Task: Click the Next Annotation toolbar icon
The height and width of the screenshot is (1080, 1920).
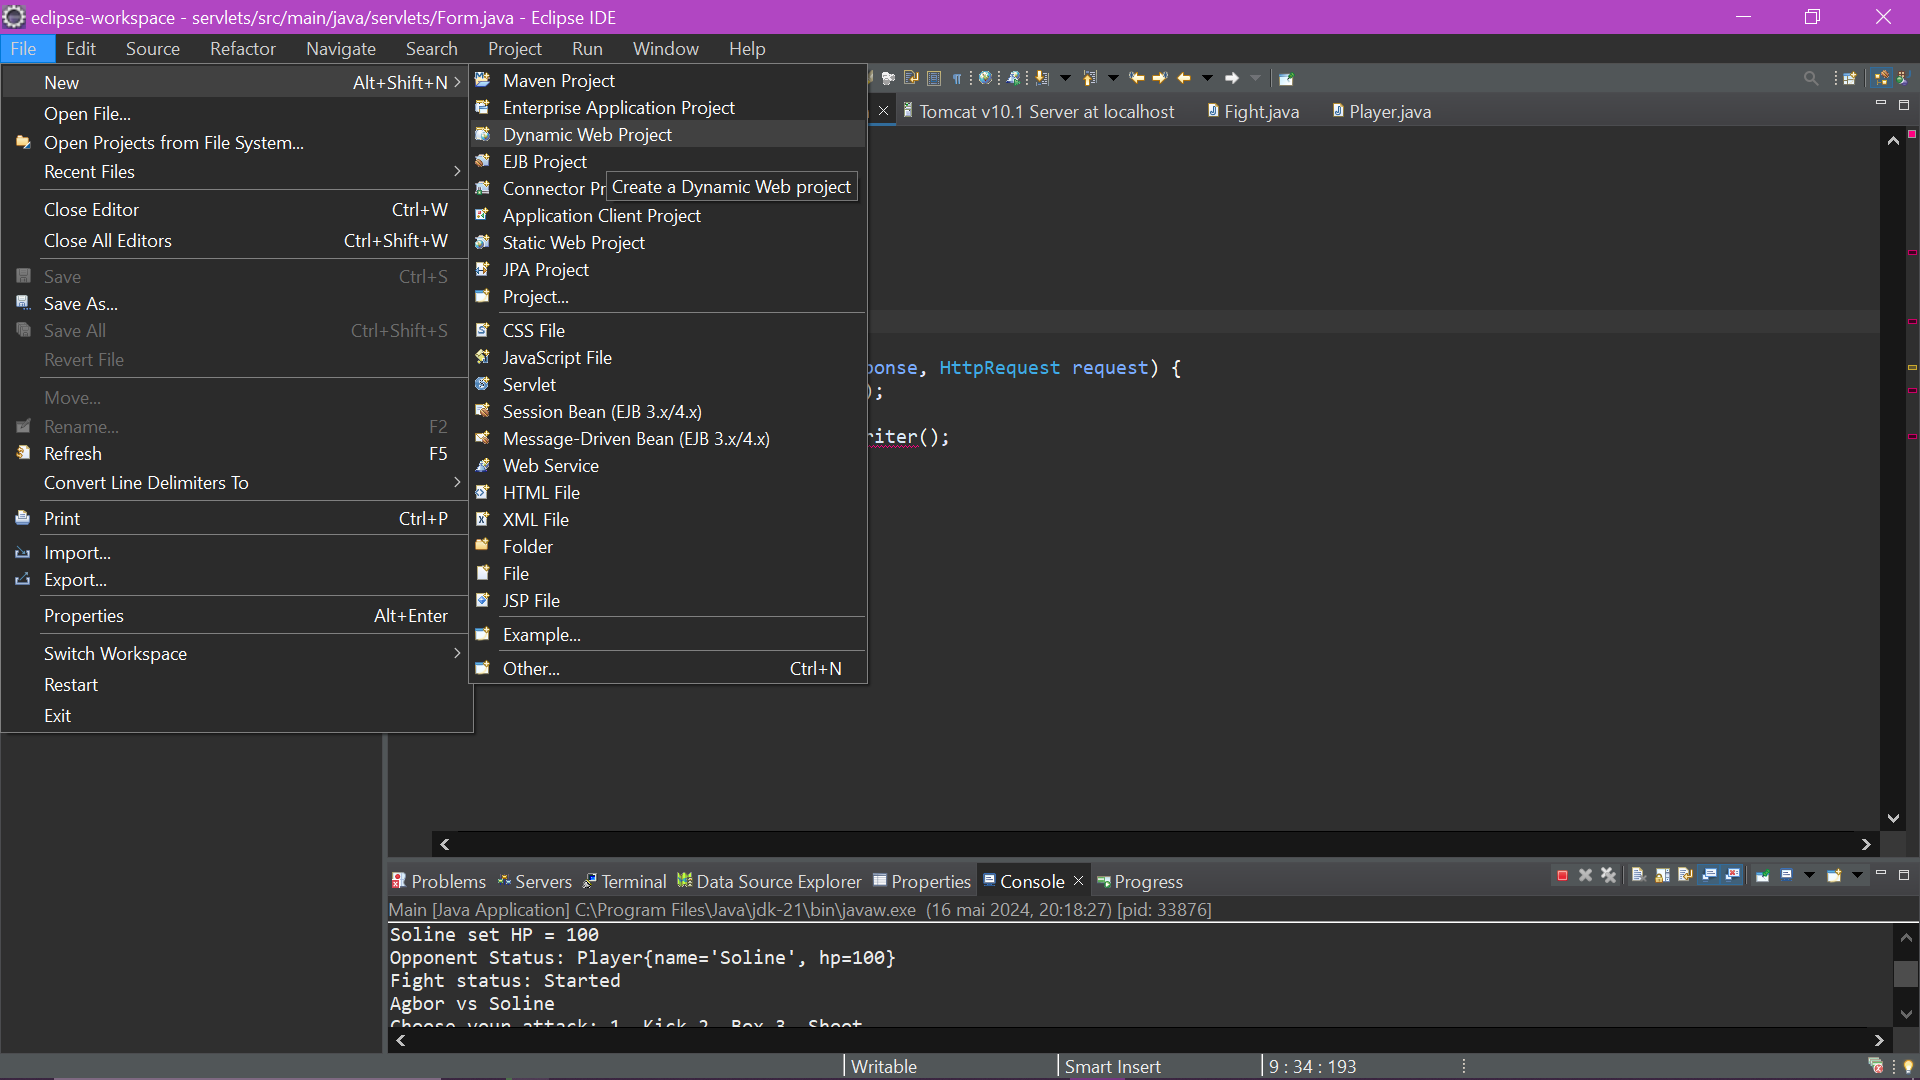Action: [1042, 78]
